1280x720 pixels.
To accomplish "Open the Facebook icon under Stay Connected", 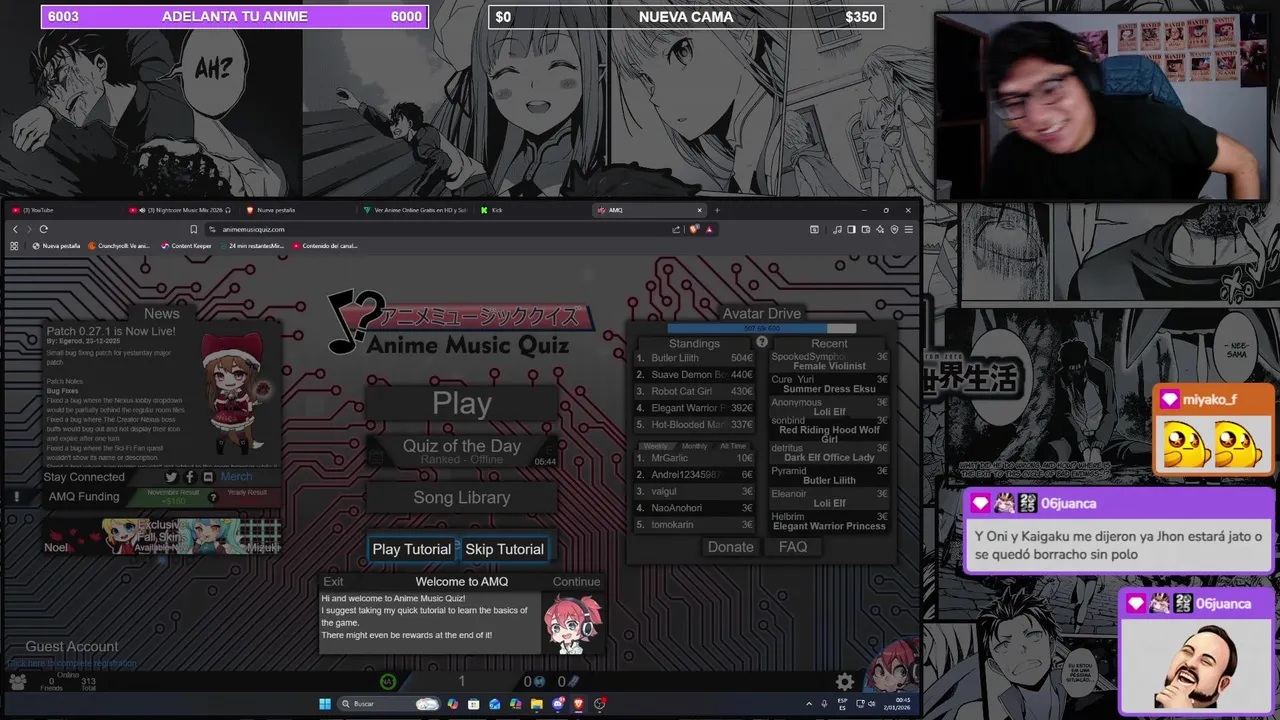I will click(190, 477).
